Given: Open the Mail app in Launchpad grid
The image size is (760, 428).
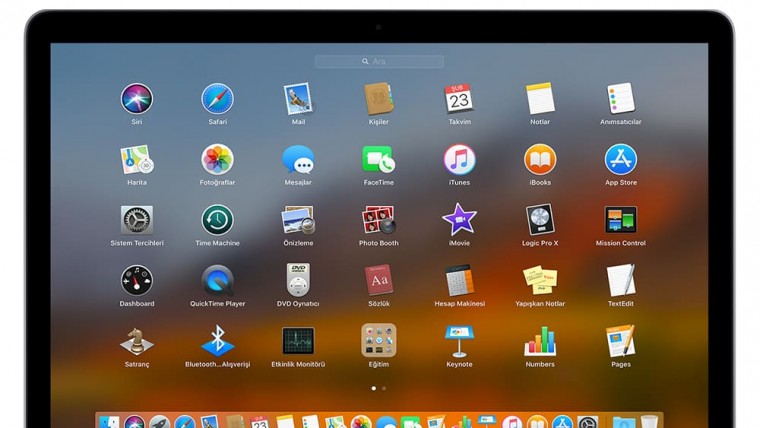Looking at the screenshot, I should [298, 99].
